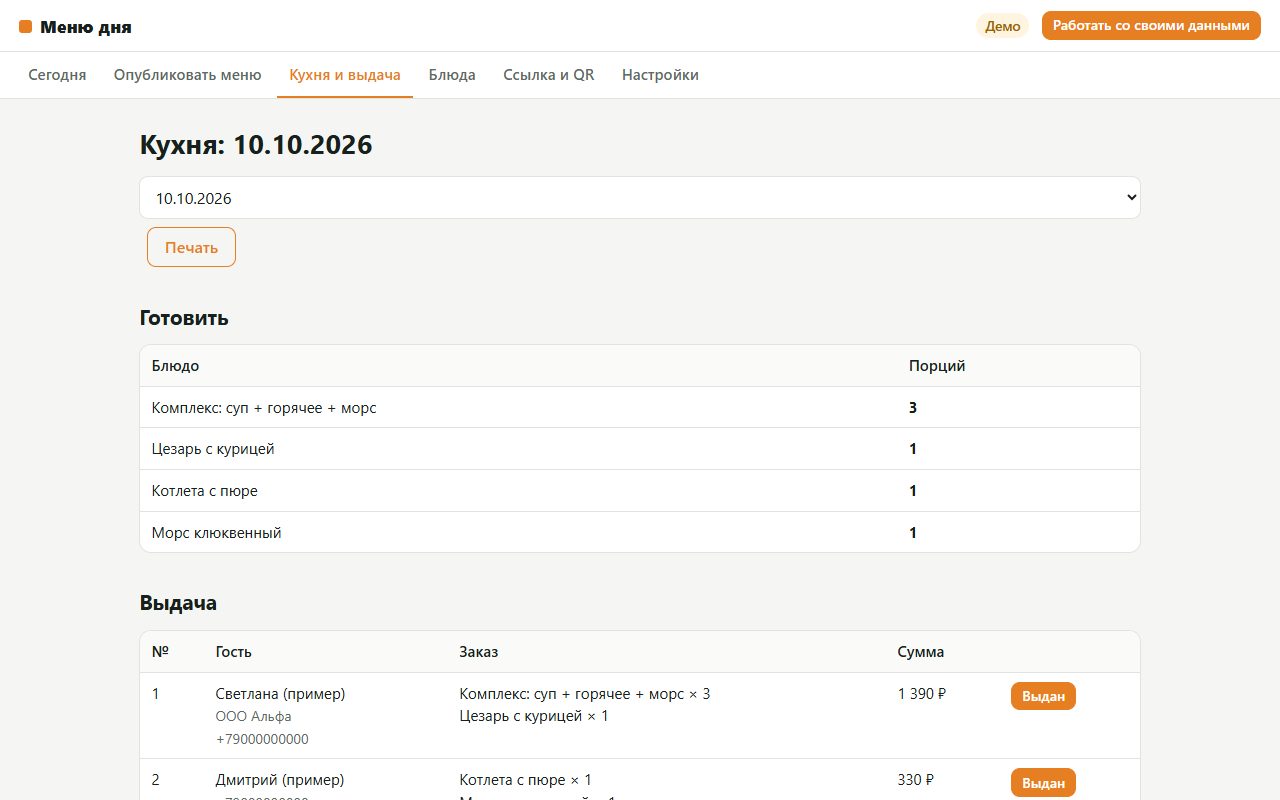Image resolution: width=1280 pixels, height=800 pixels.
Task: Mark Светлана's order as Выдан
Action: 1043,696
